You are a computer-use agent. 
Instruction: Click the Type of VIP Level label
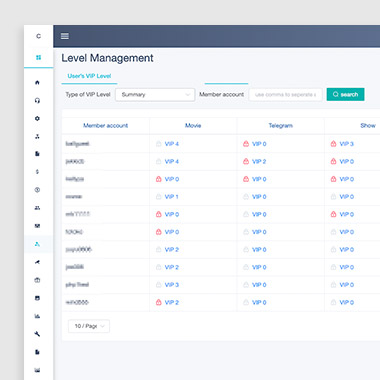88,94
